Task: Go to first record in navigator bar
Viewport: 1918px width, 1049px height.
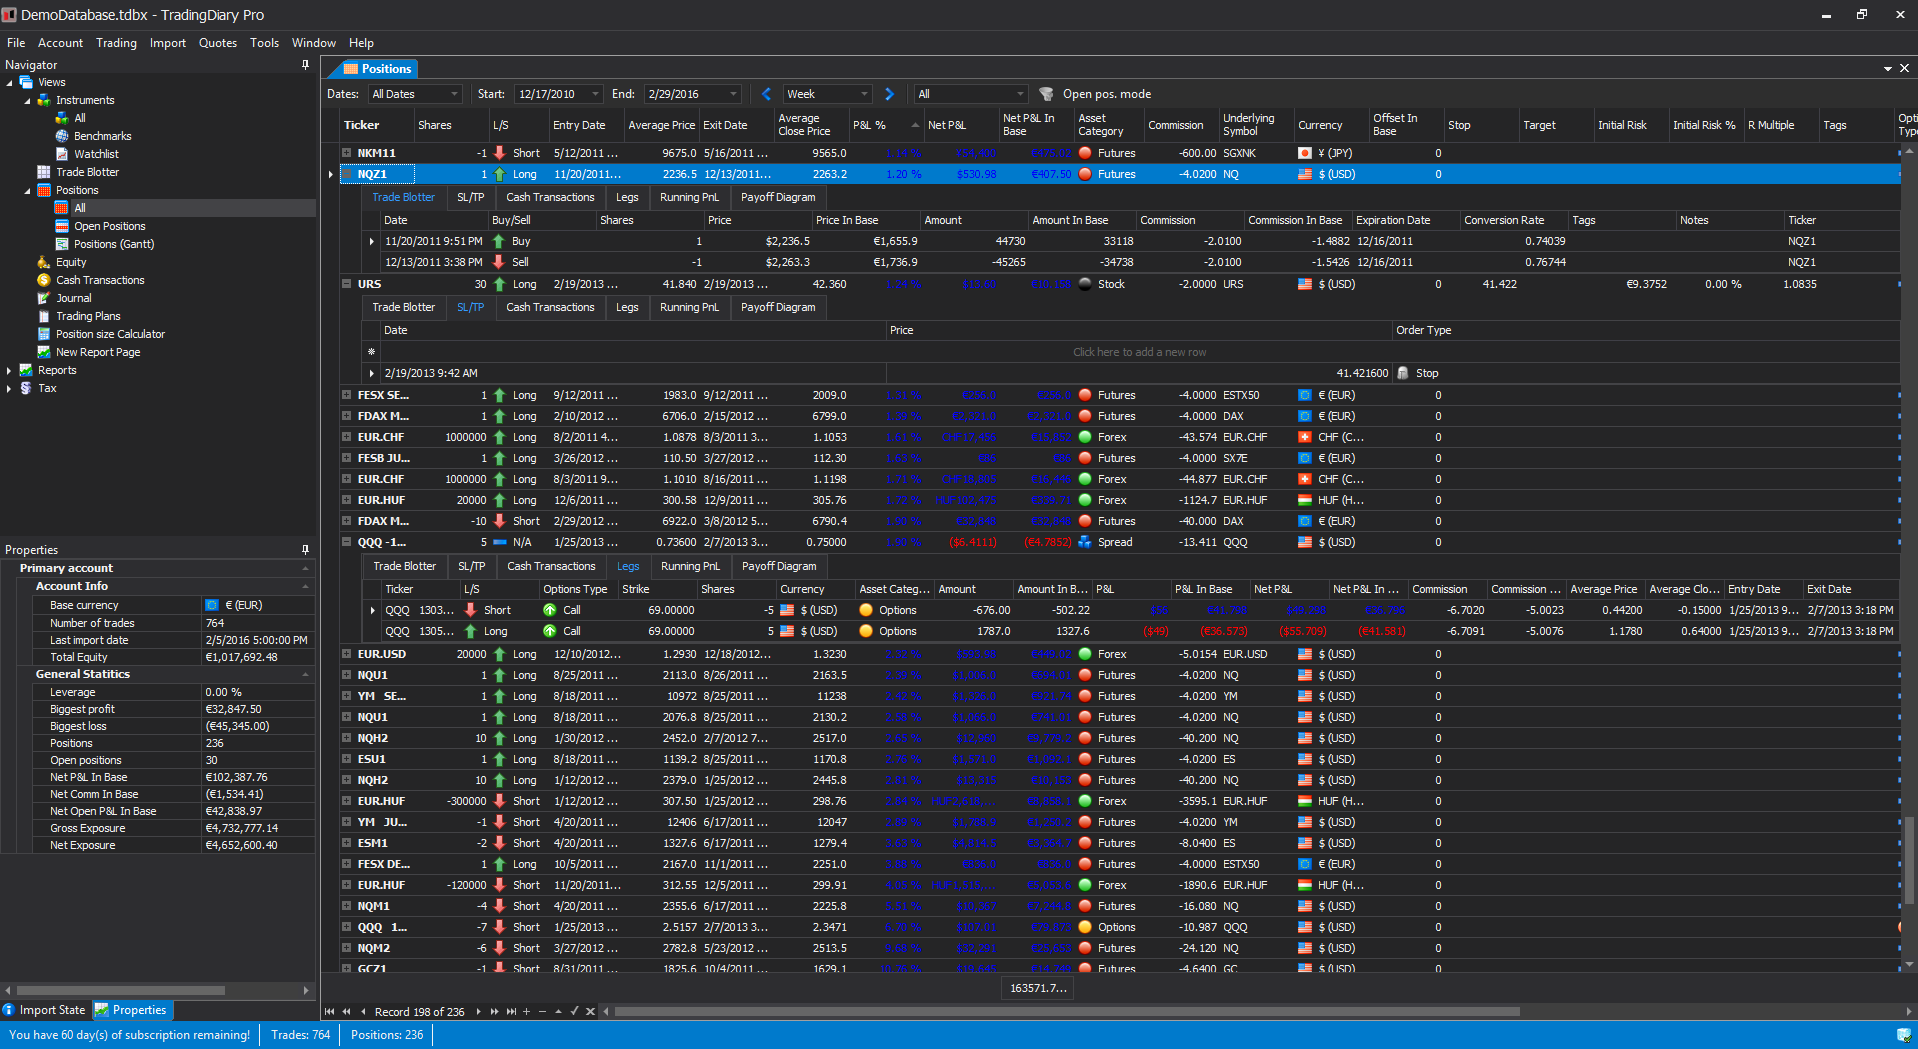Action: pyautogui.click(x=330, y=1012)
